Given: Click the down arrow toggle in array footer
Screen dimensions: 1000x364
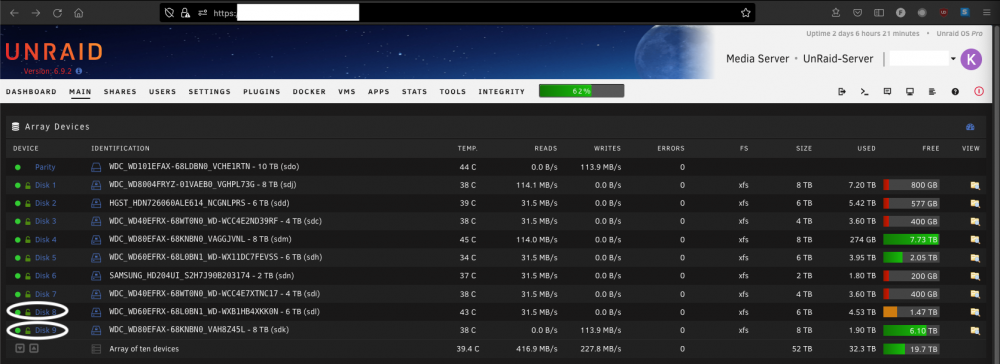Looking at the screenshot, I should click(x=20, y=349).
